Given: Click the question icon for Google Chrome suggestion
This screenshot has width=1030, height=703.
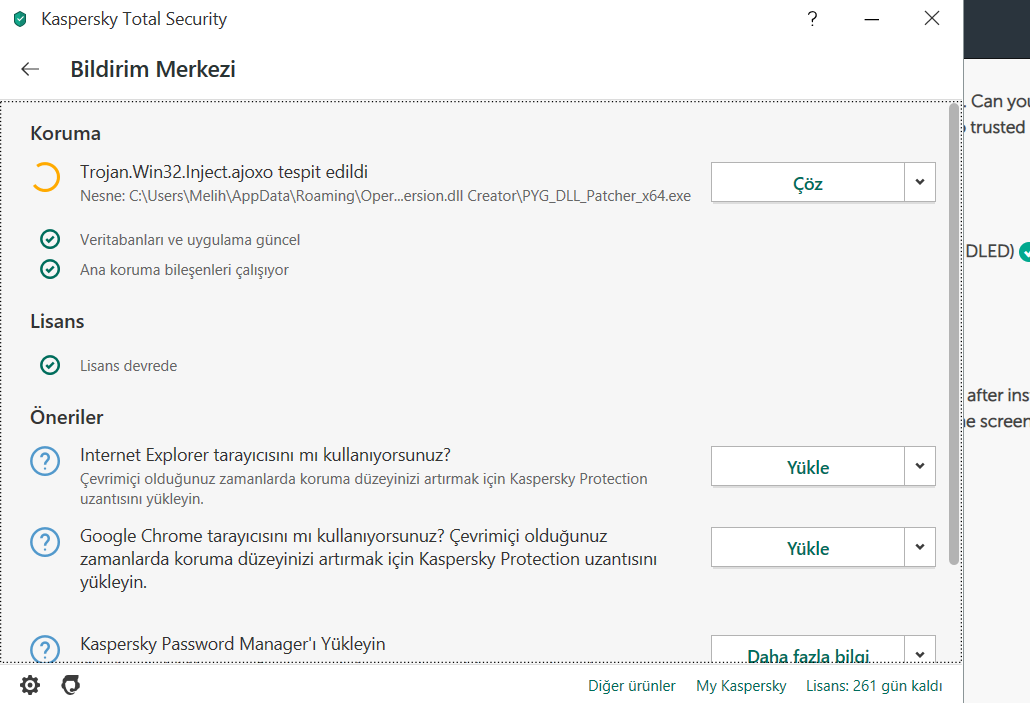Looking at the screenshot, I should 45,542.
